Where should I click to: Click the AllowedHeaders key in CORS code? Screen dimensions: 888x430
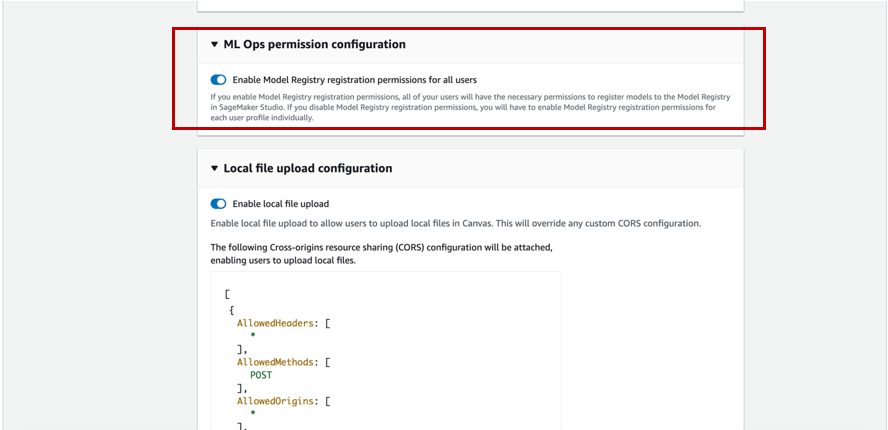click(275, 323)
